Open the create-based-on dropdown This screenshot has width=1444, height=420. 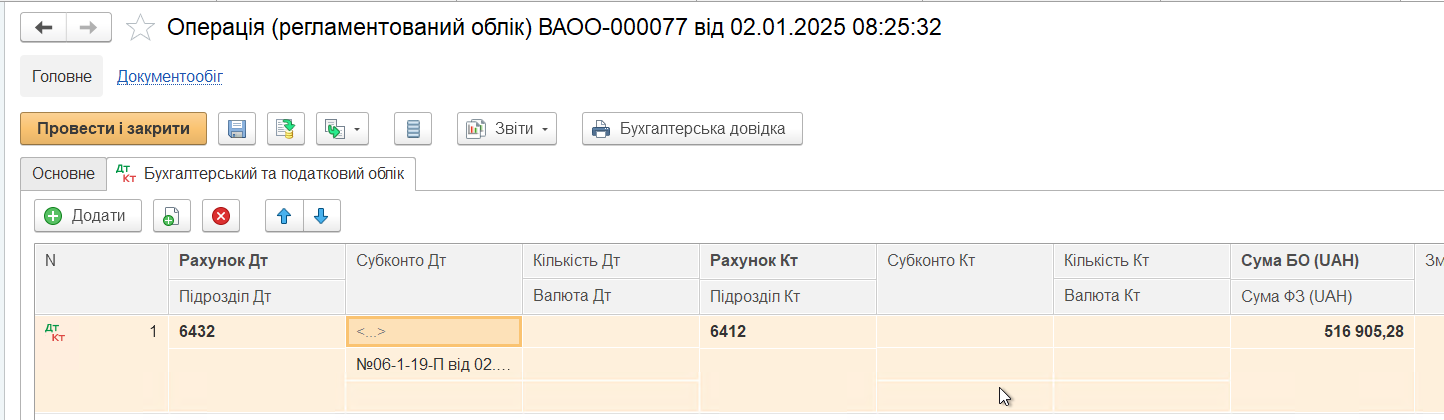(x=342, y=129)
